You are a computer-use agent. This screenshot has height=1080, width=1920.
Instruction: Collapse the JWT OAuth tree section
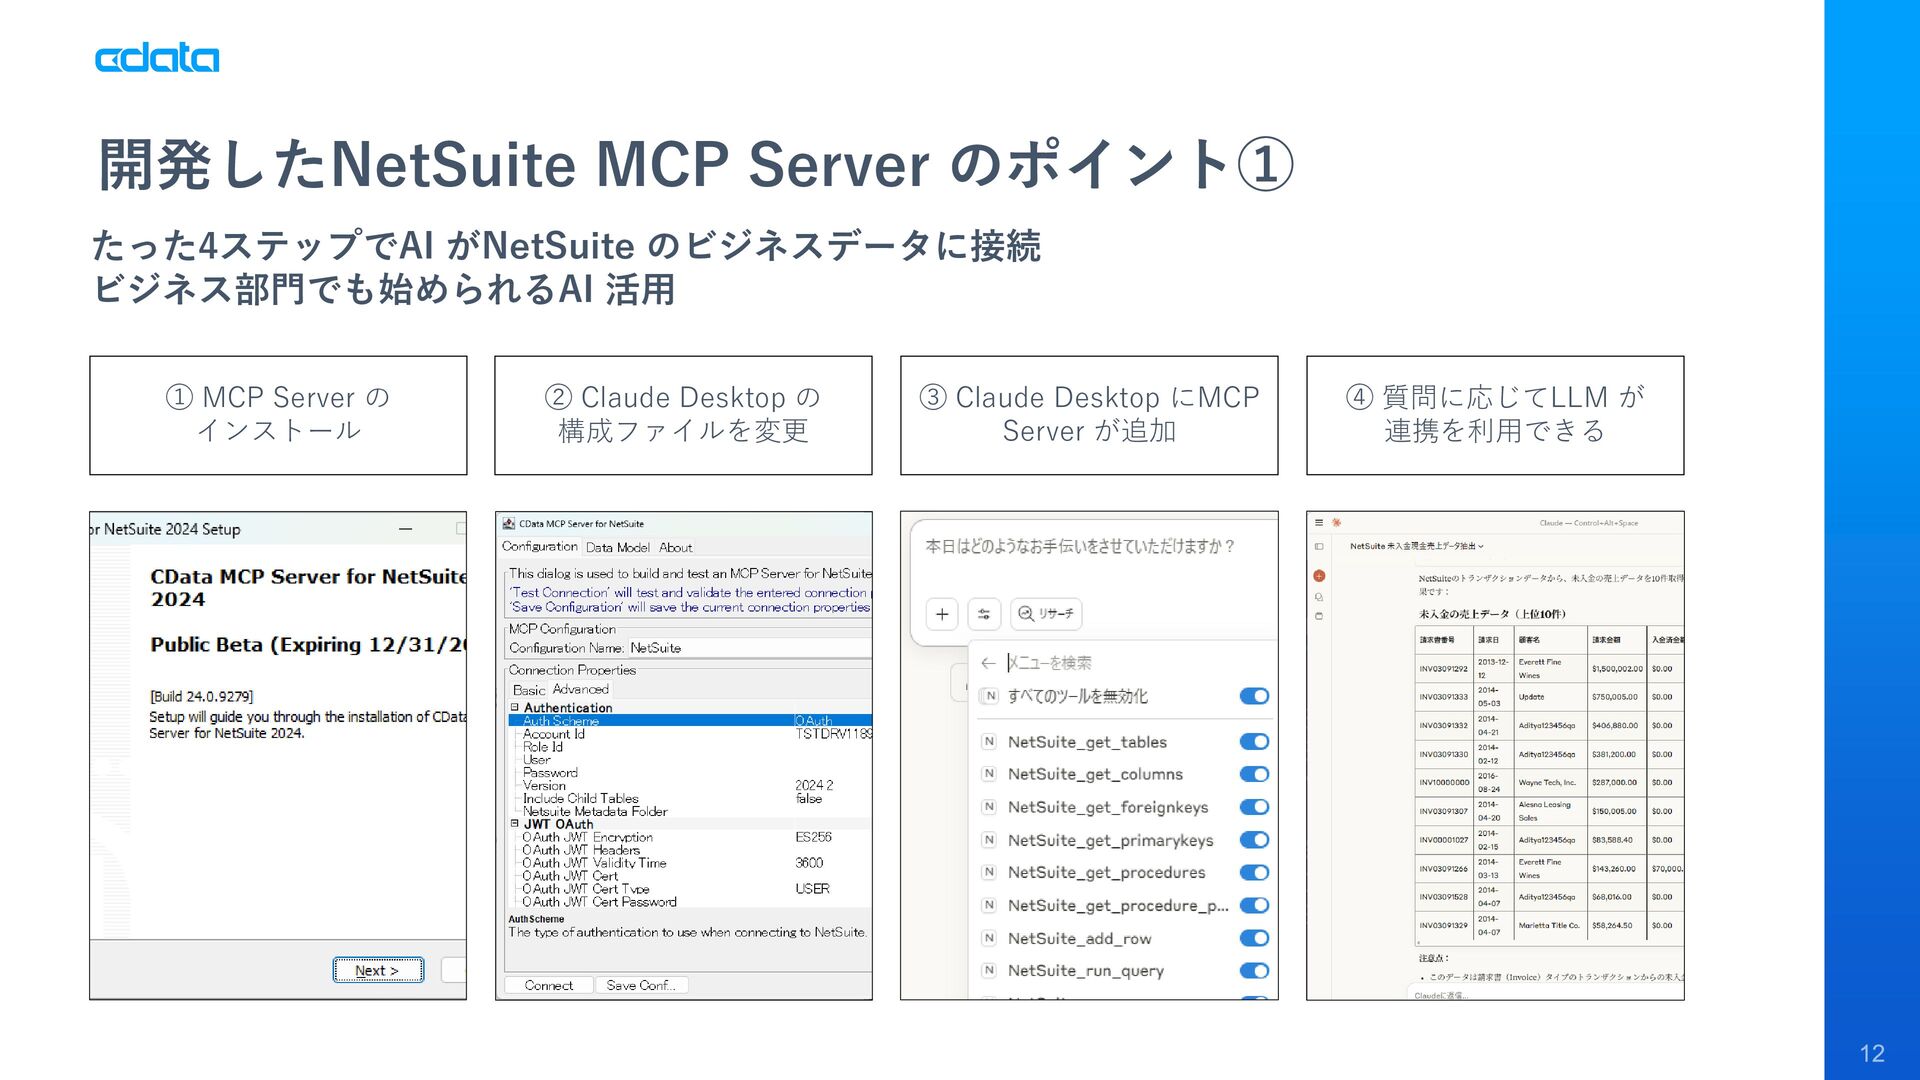[515, 824]
